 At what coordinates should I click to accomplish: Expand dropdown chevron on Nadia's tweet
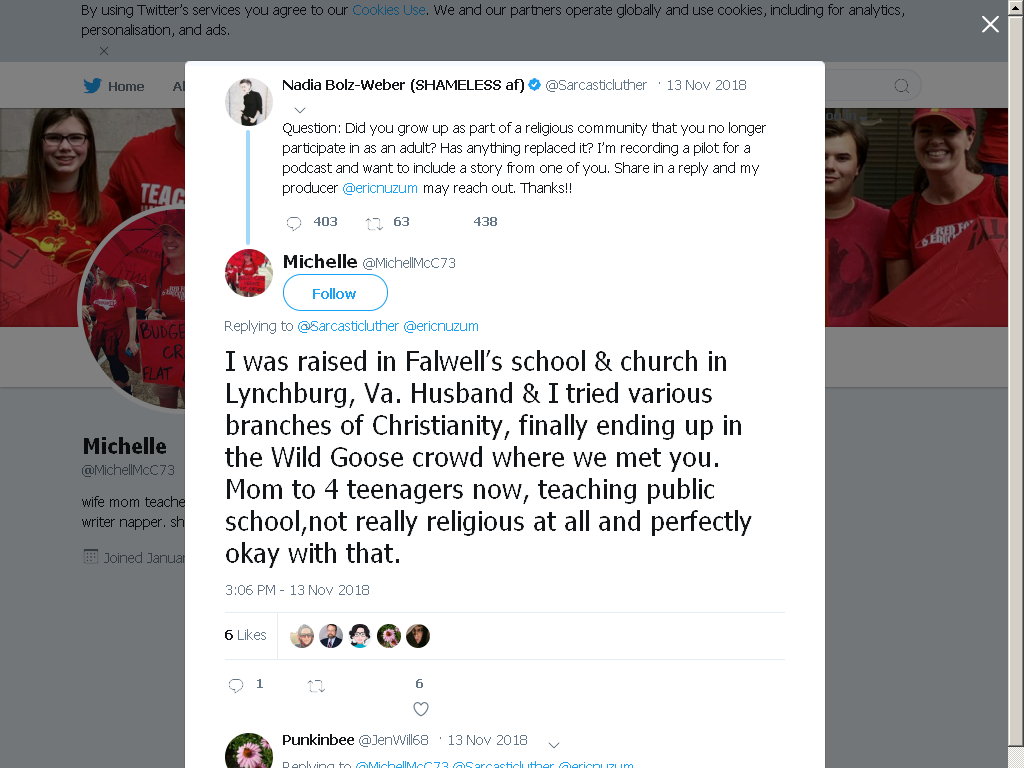(300, 110)
